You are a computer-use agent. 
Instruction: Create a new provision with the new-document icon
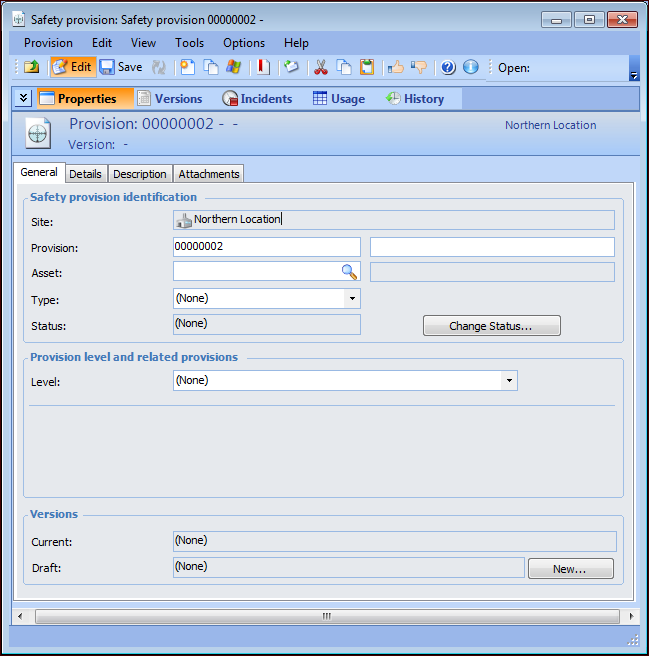tap(187, 67)
